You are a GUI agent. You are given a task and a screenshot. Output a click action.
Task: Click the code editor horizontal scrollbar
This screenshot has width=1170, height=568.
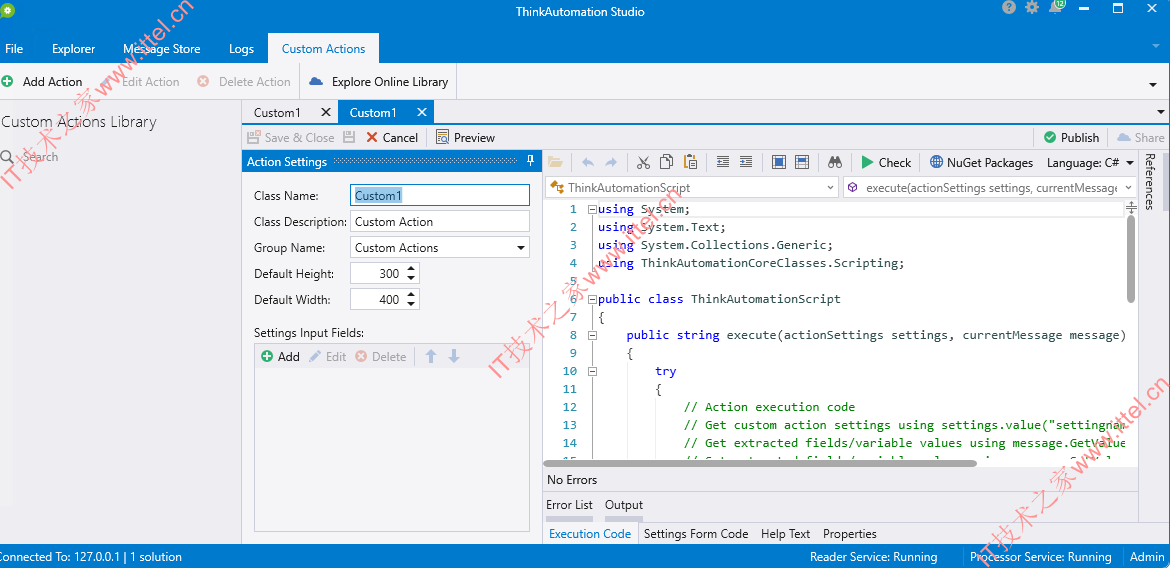[x=760, y=463]
